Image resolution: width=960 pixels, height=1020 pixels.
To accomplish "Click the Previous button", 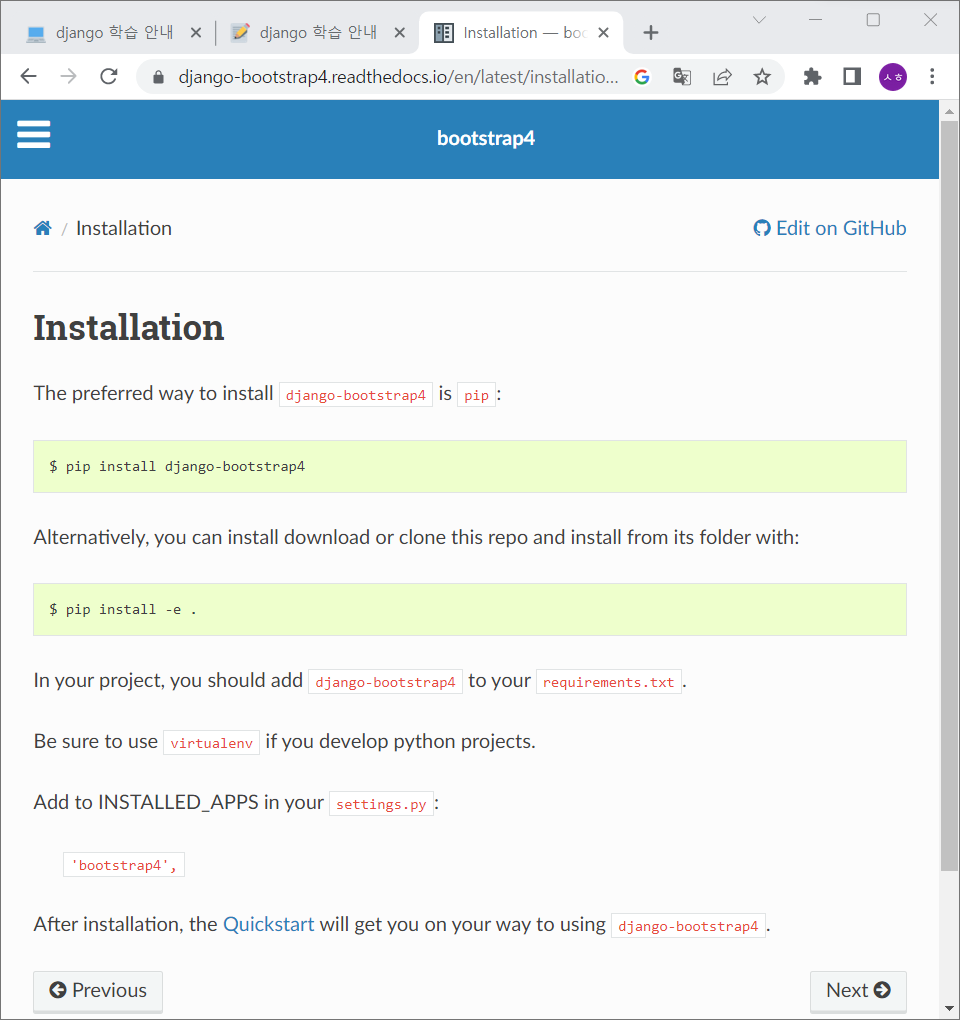I will pyautogui.click(x=98, y=991).
